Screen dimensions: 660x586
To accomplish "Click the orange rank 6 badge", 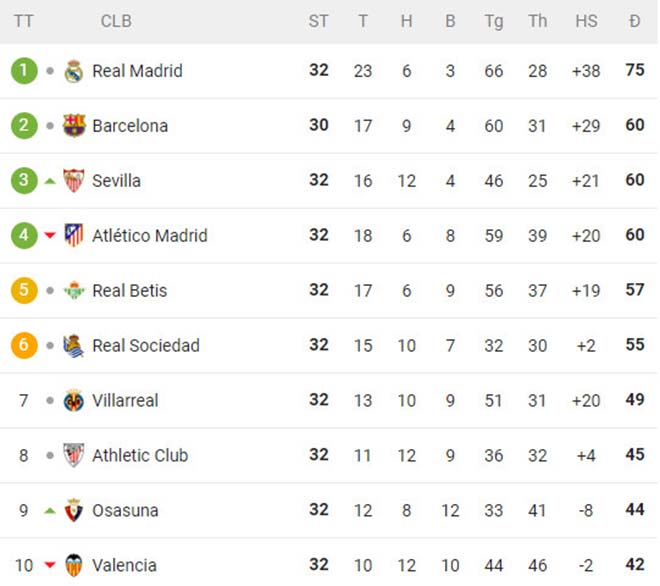I will coord(24,346).
